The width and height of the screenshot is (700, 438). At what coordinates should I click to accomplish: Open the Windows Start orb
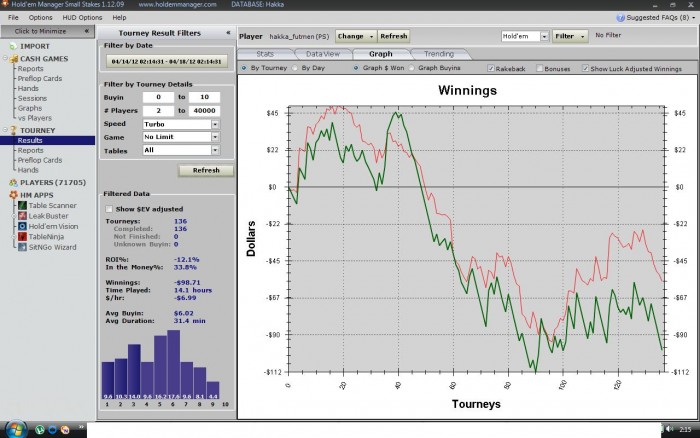pyautogui.click(x=15, y=430)
